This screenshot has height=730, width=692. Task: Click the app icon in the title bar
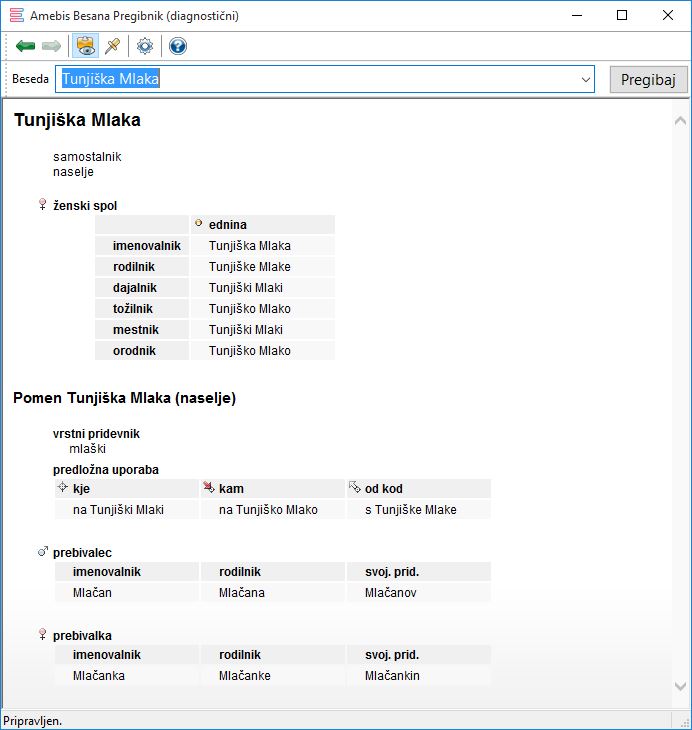pyautogui.click(x=16, y=15)
